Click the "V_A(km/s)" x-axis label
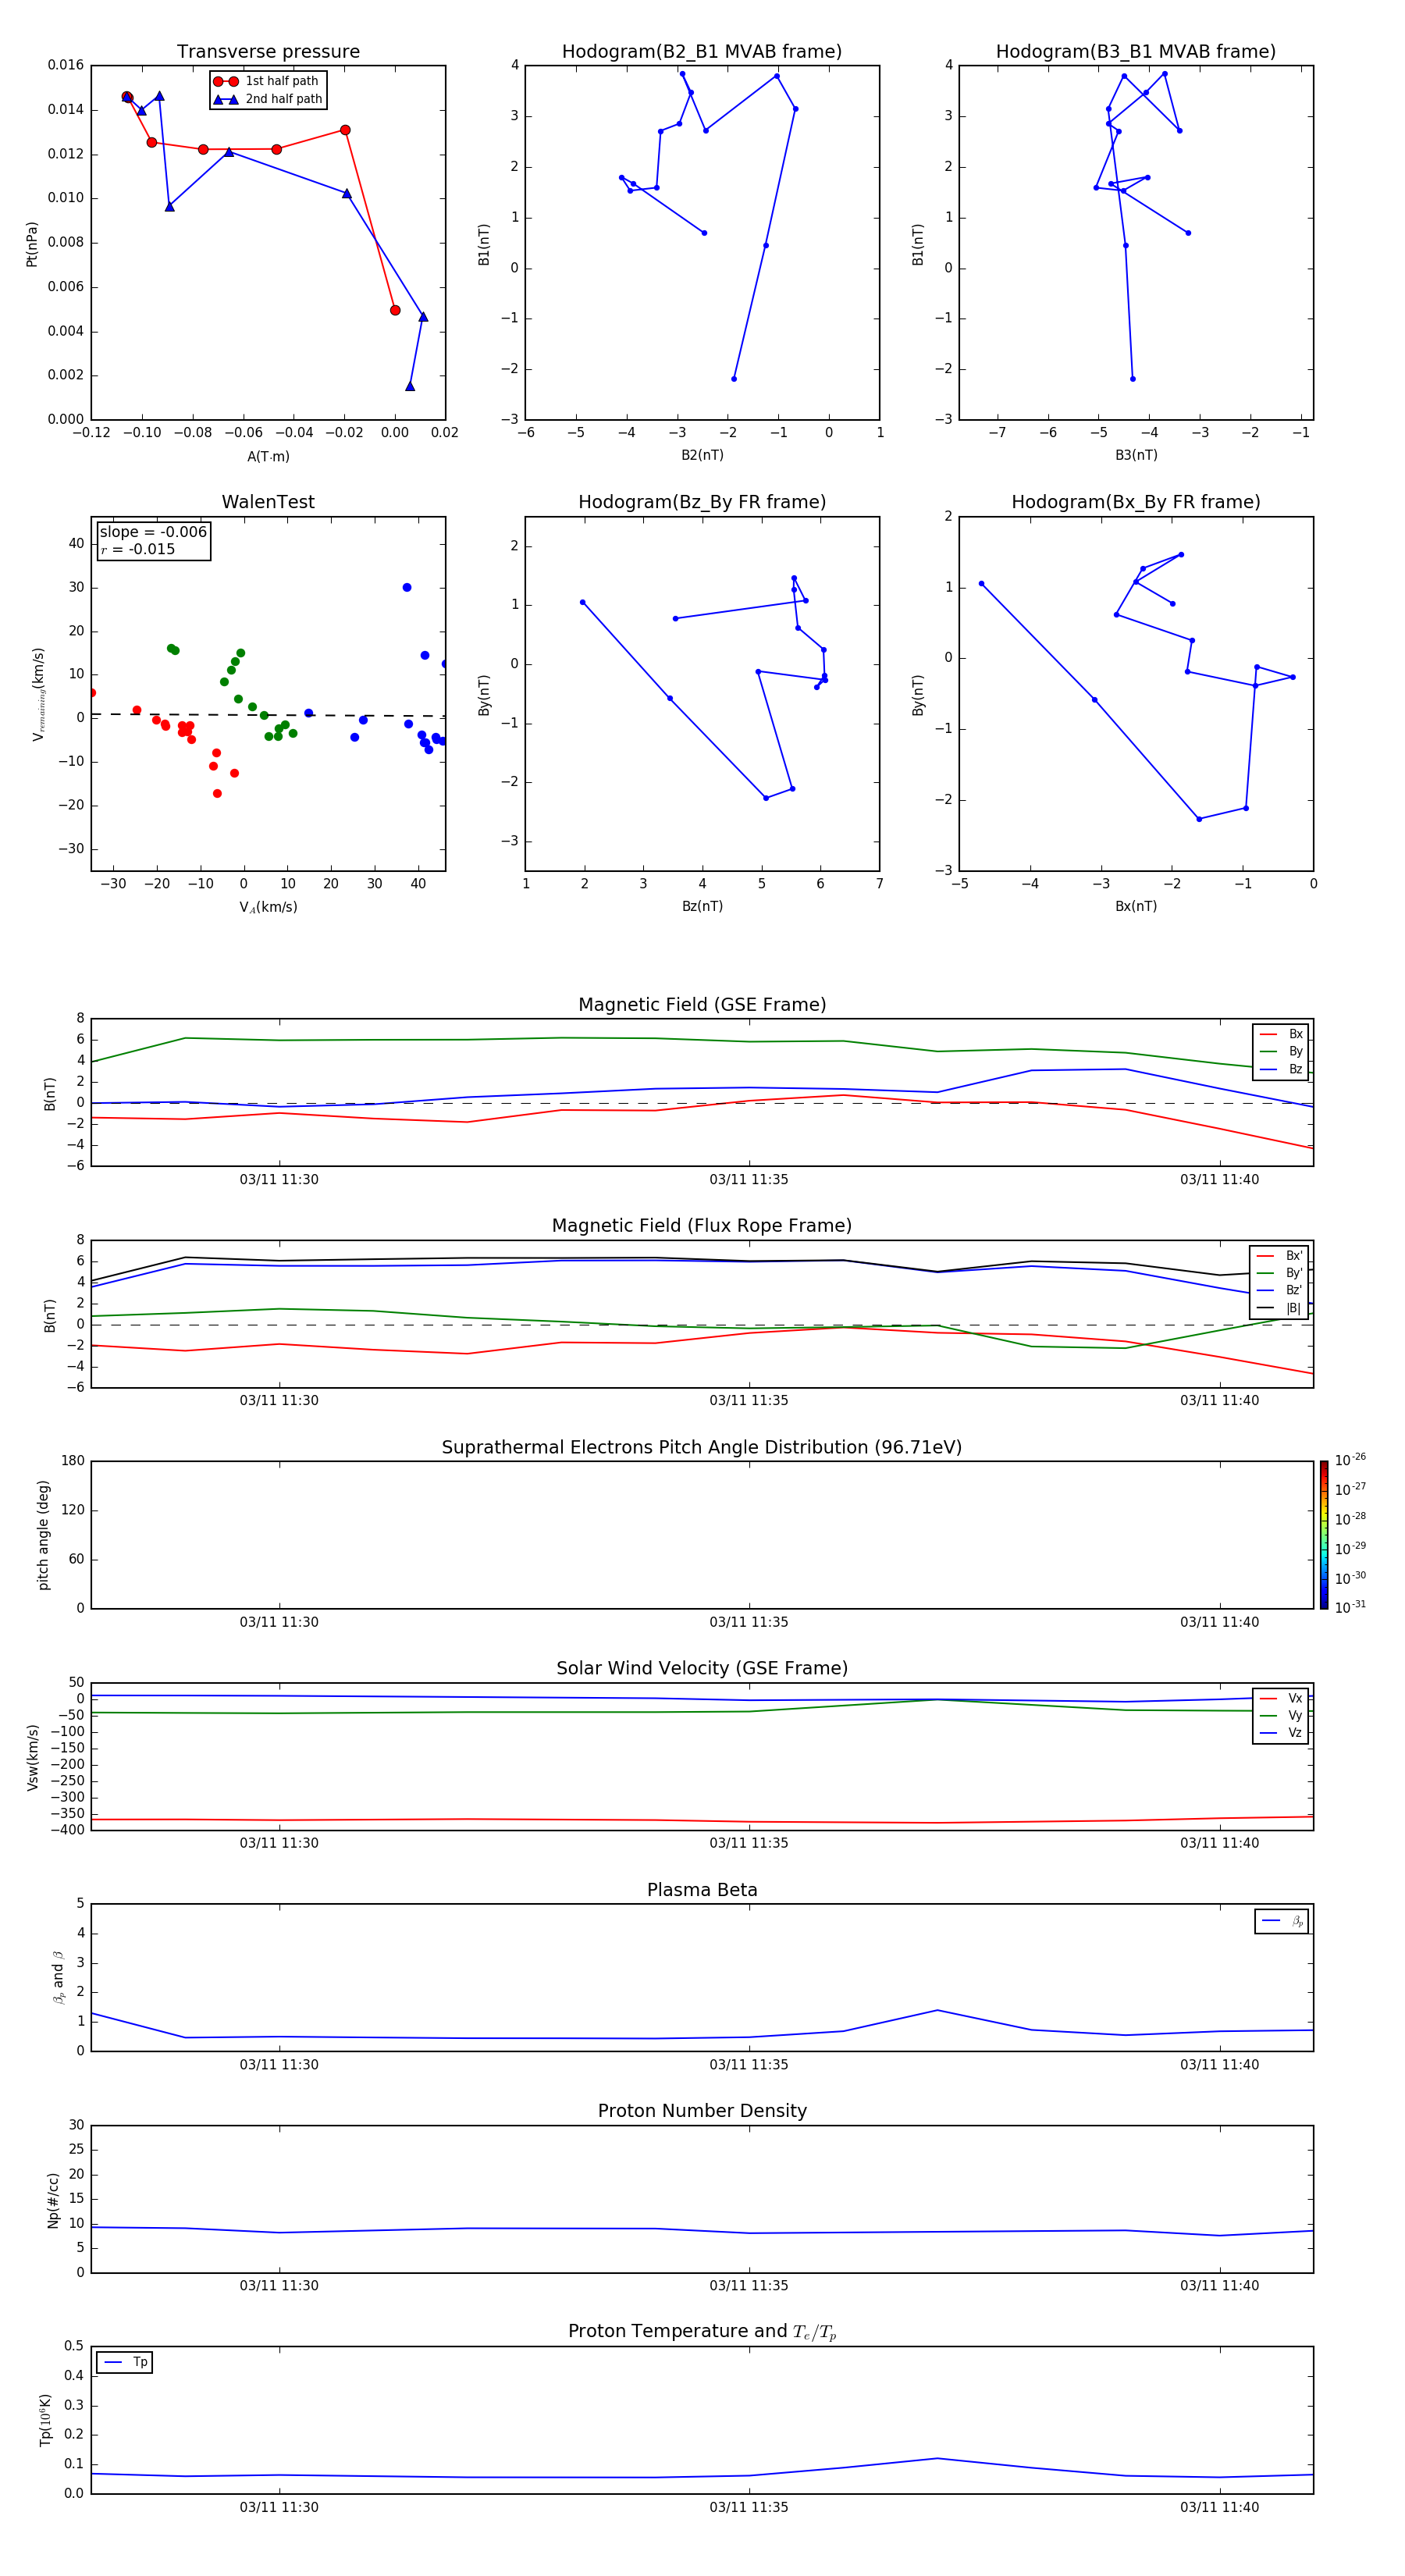 (268, 907)
